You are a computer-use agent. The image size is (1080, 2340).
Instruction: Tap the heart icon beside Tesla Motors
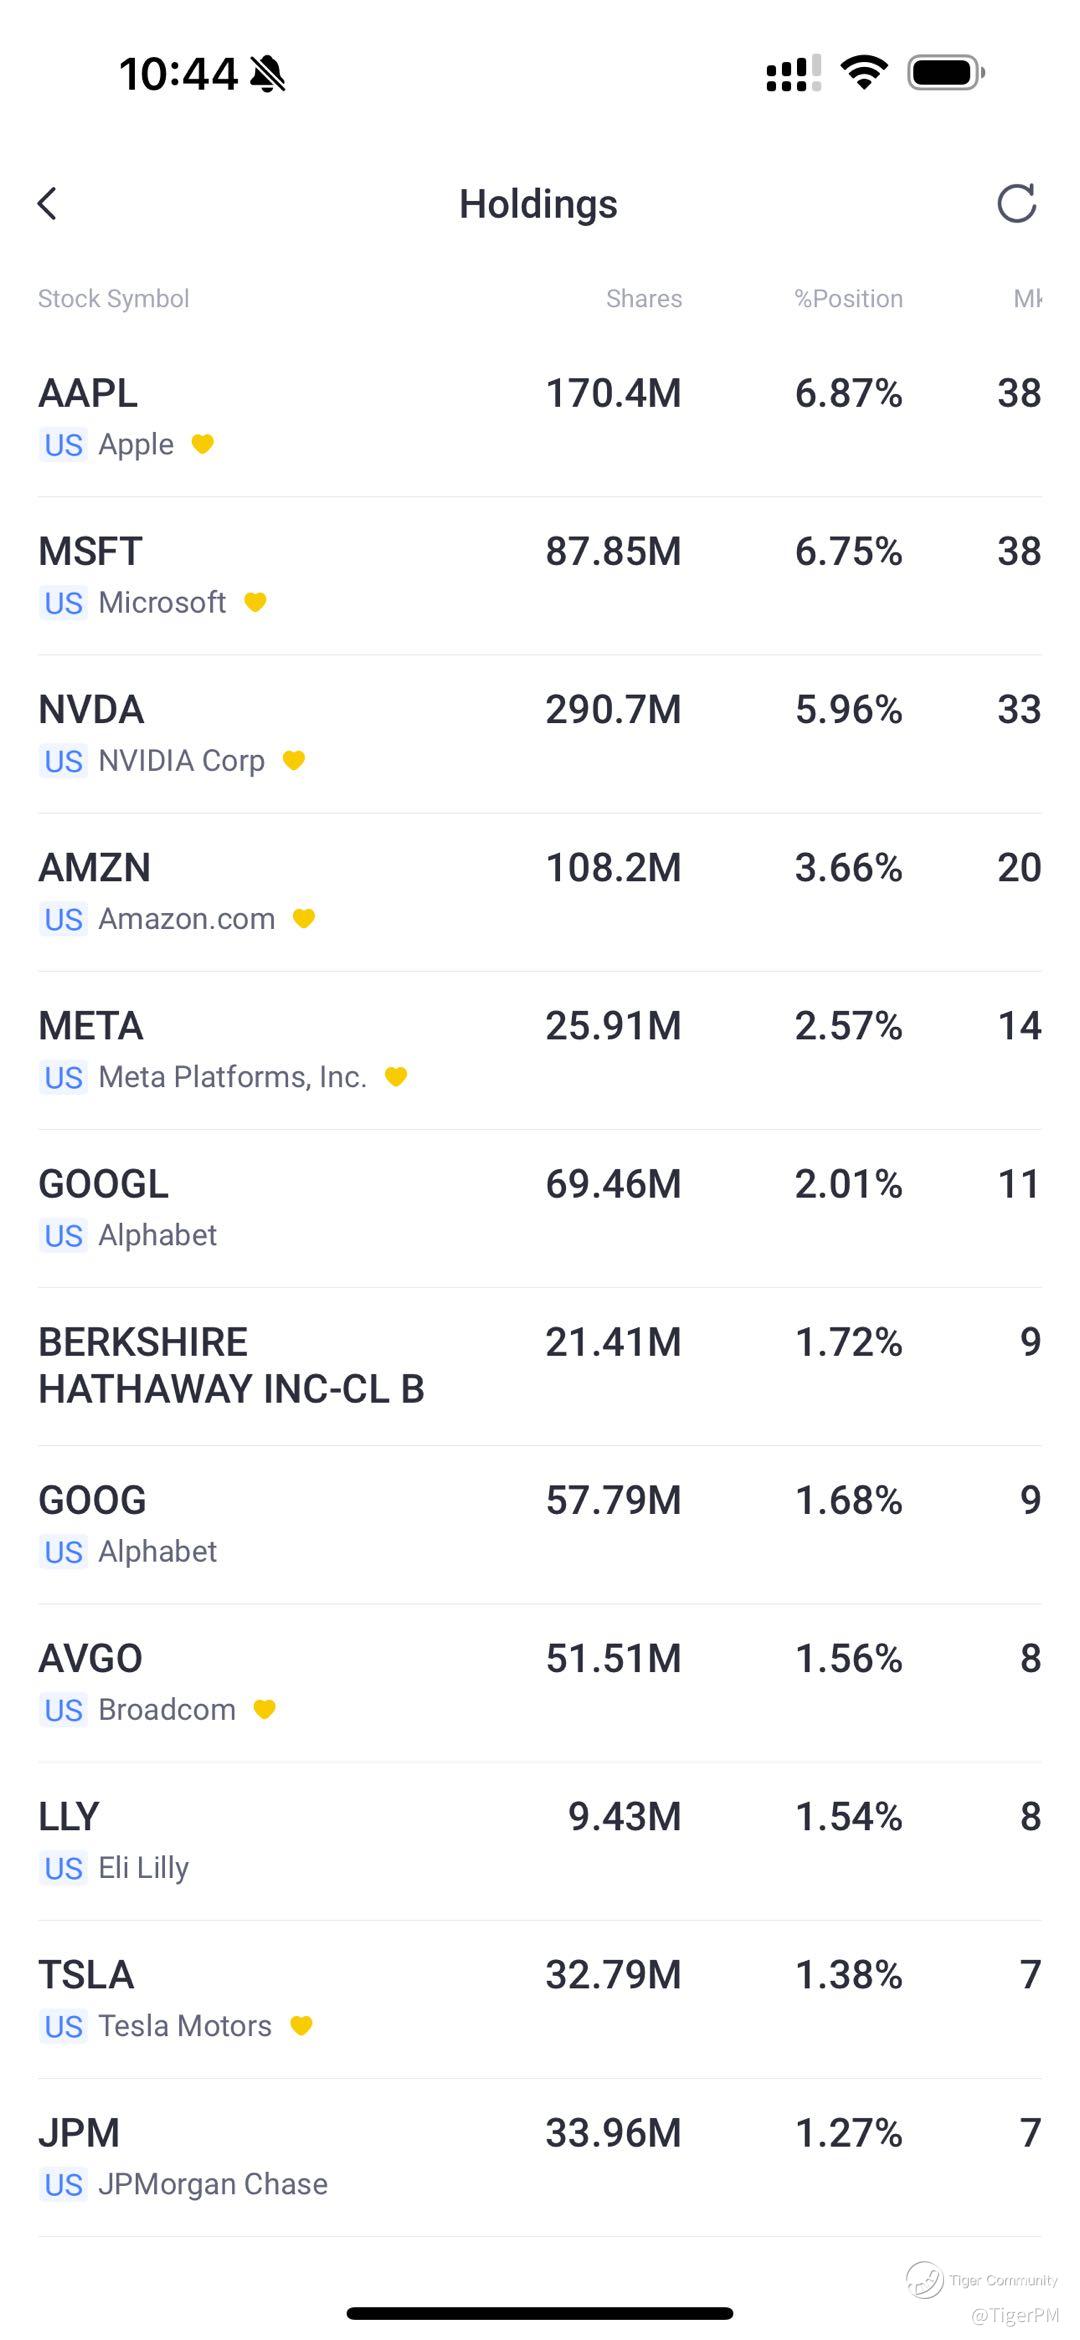[x=301, y=2026]
